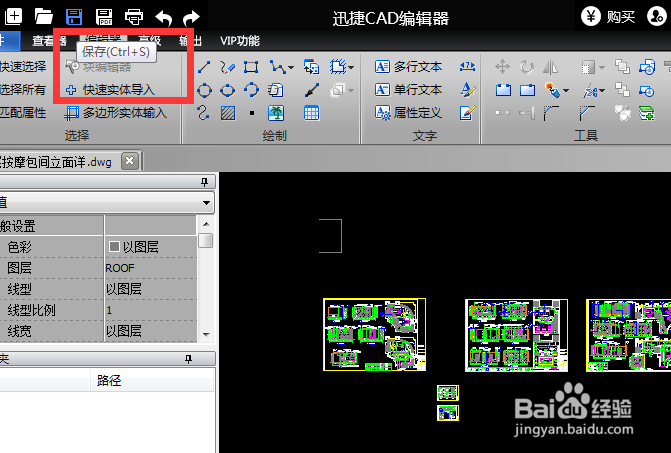Click 选择所有 select all
Image resolution: width=671 pixels, height=453 pixels.
[x=23, y=89]
